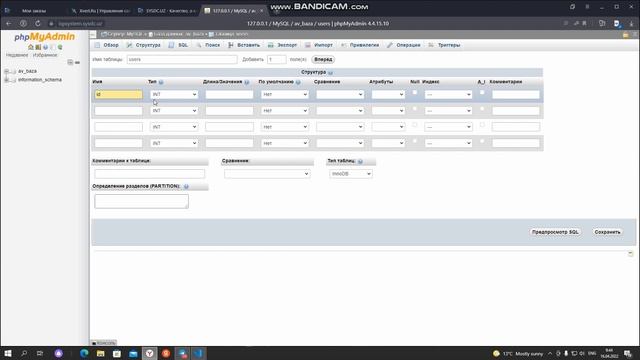Click the browser back arrow
This screenshot has width=640, height=360.
point(9,24)
